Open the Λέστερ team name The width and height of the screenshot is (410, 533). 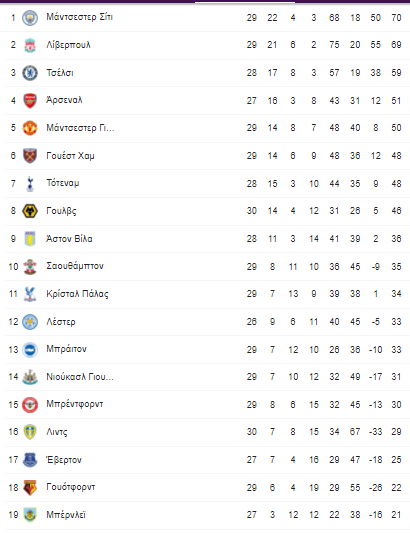pos(61,322)
